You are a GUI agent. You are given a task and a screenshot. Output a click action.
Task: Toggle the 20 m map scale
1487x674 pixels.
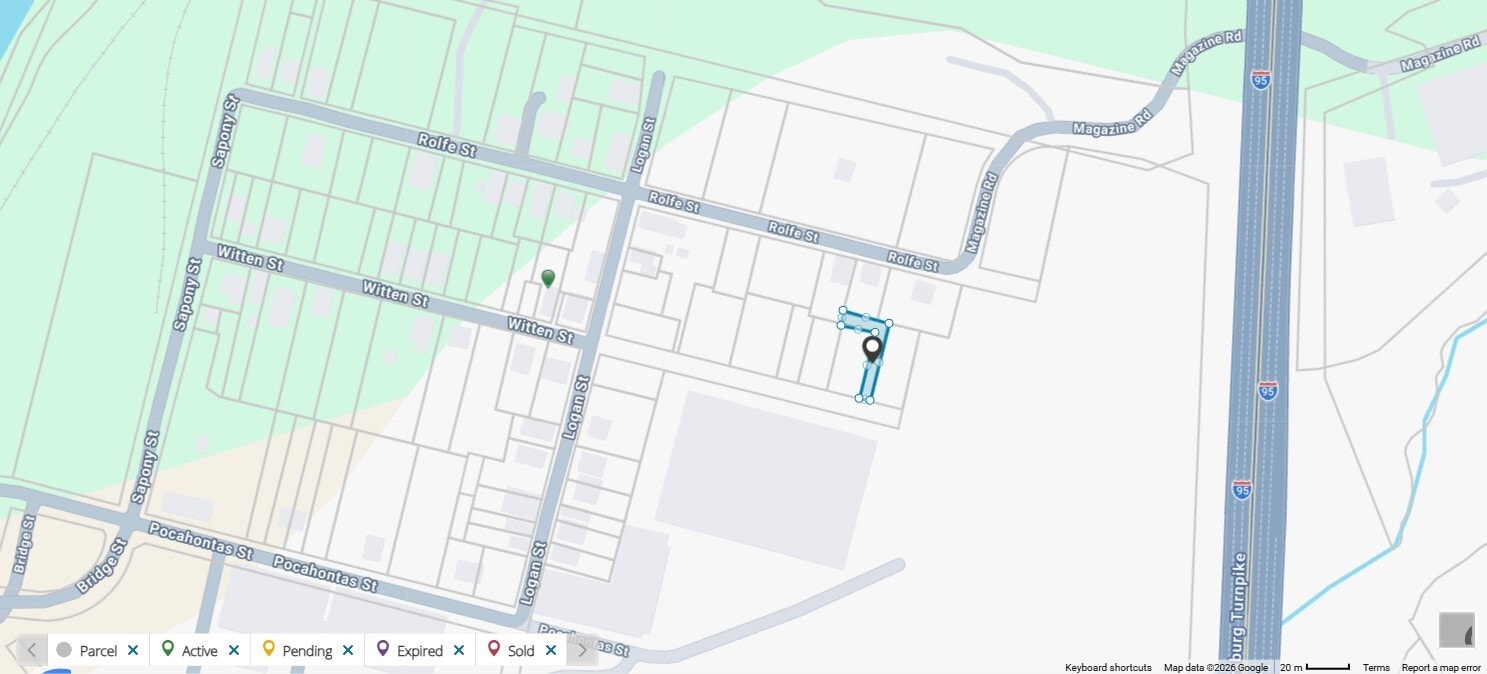1315,668
